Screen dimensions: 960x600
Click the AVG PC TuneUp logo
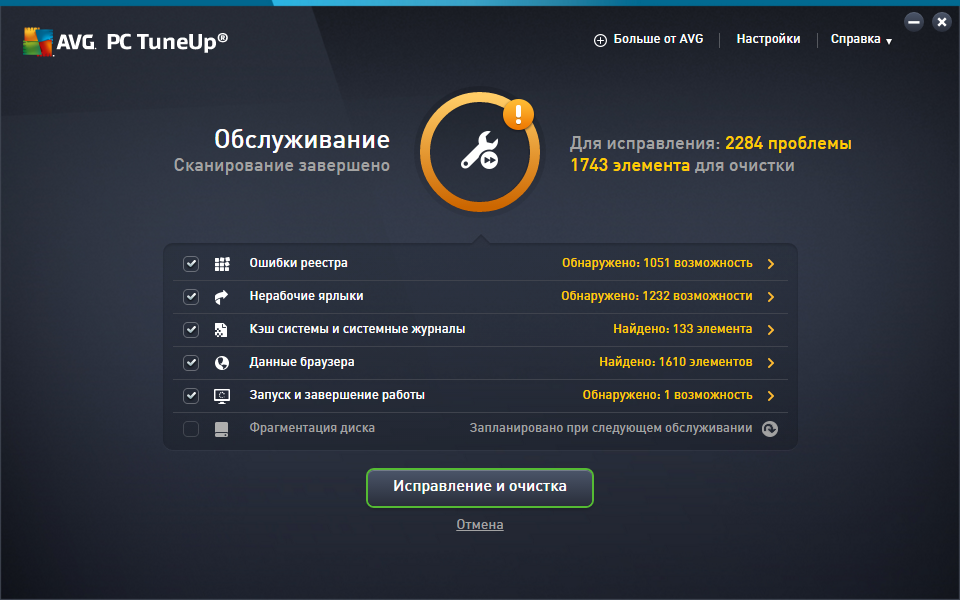tap(125, 41)
